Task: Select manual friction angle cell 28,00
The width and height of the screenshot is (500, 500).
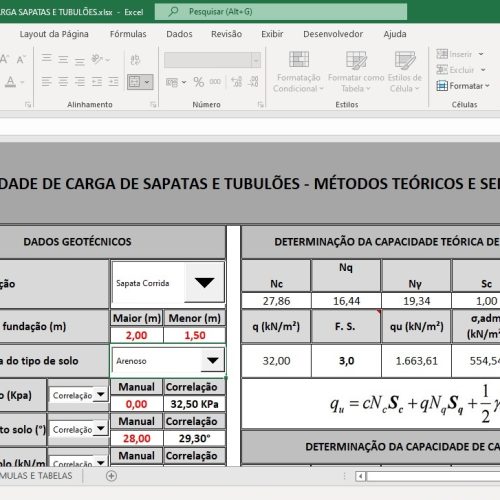Action: (137, 438)
